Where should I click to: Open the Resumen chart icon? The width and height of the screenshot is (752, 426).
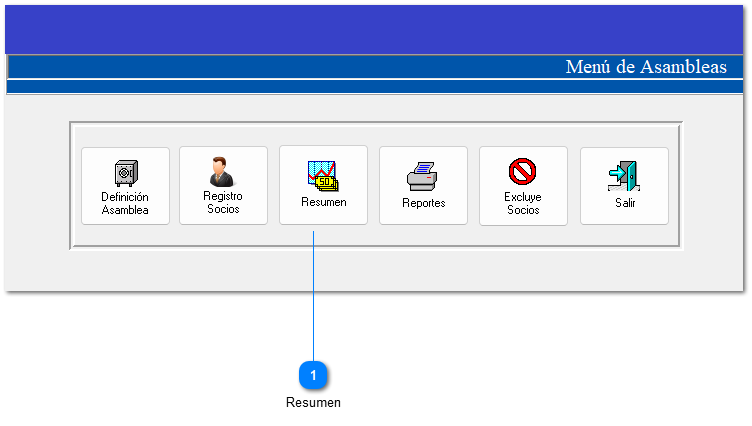click(x=323, y=175)
